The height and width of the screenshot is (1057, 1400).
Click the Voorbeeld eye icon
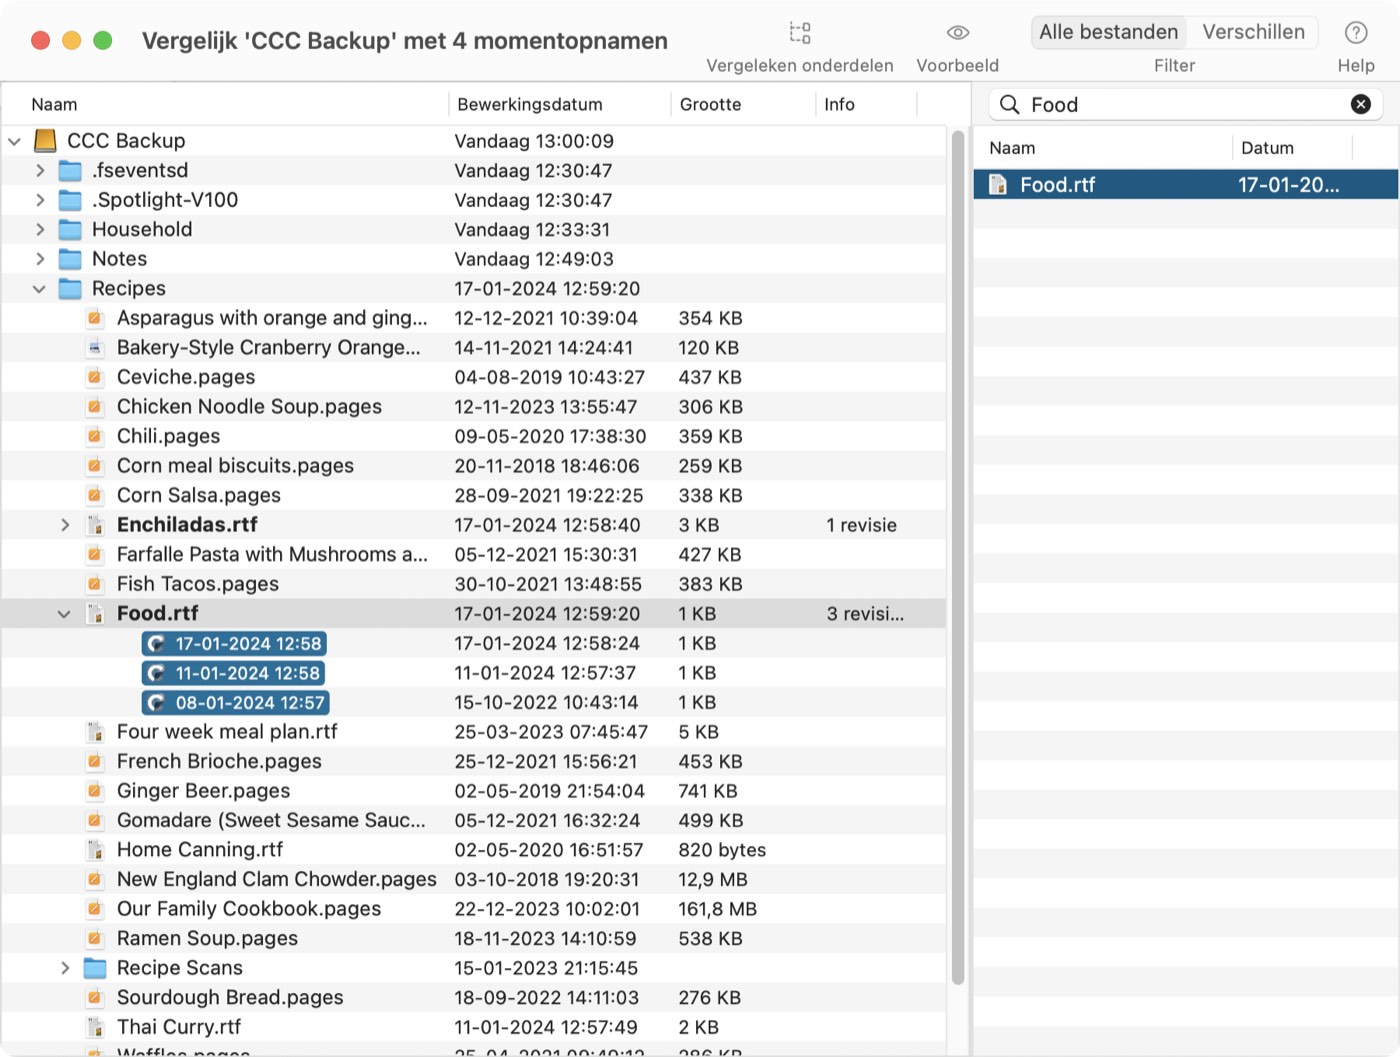957,33
